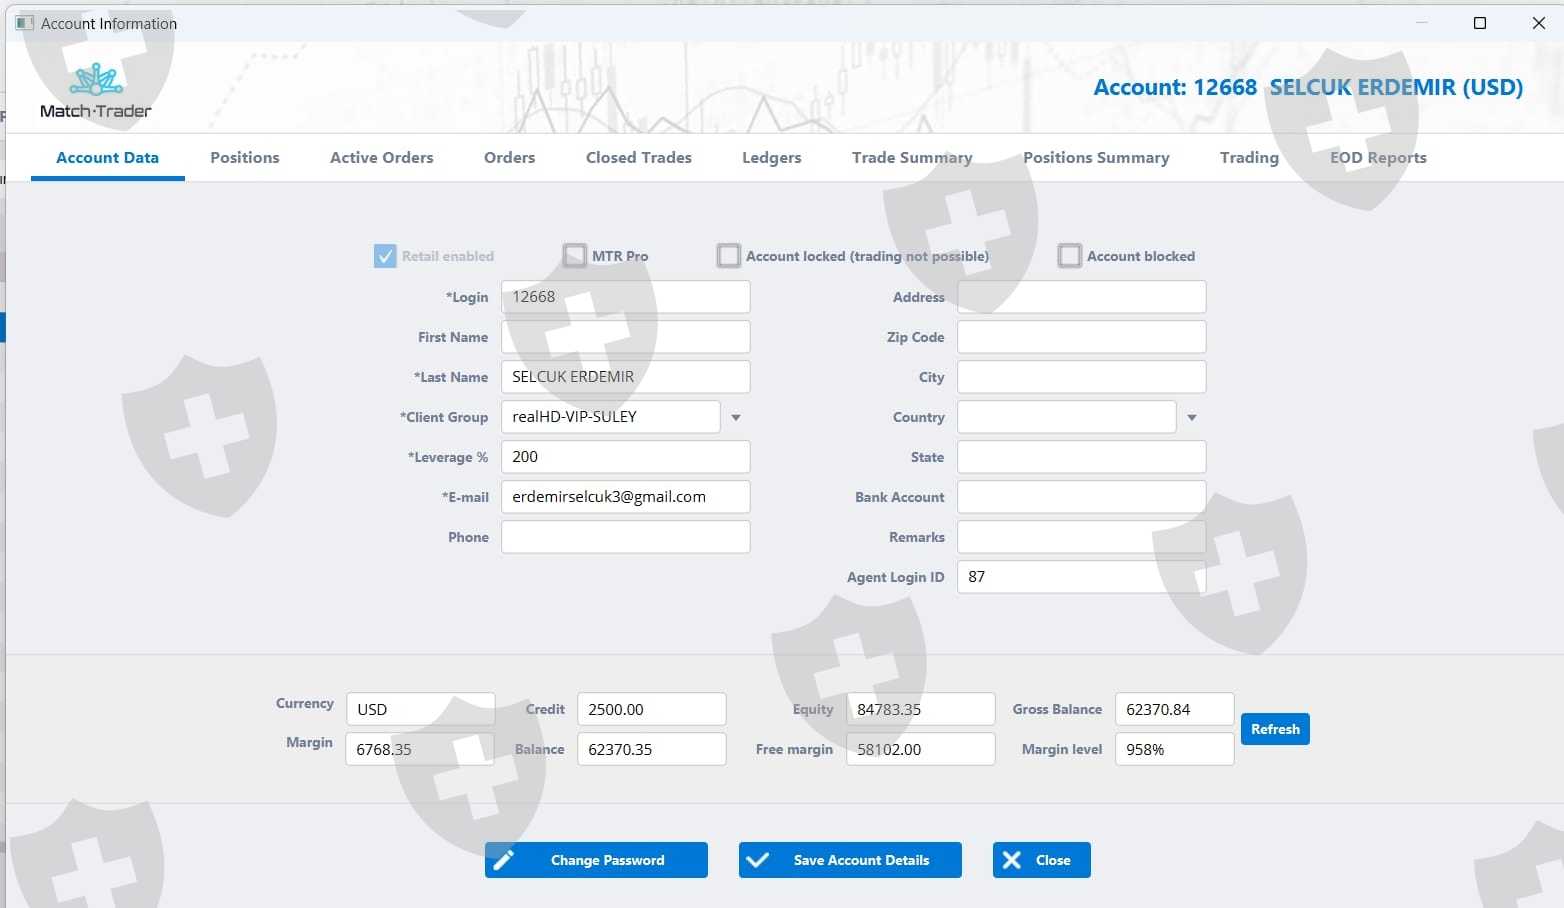Click the checkmark icon on Save Account Details
Viewport: 1564px width, 908px height.
coord(758,860)
